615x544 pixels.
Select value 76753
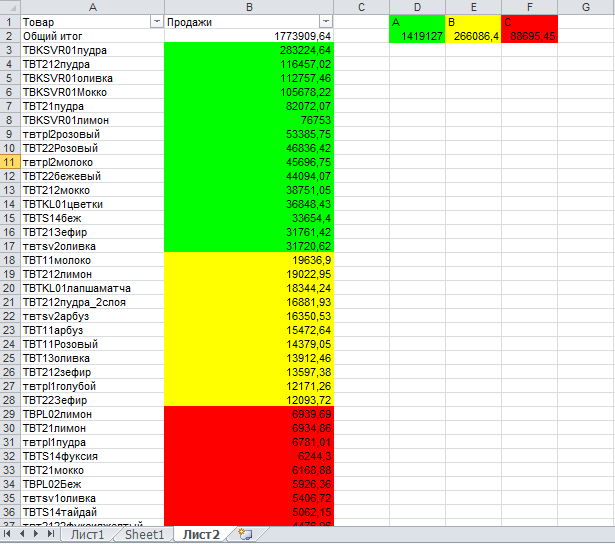(249, 120)
